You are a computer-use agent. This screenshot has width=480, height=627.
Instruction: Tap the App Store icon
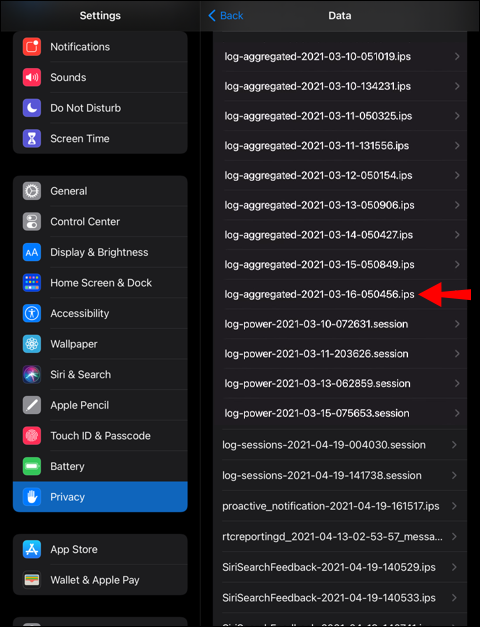[32, 549]
